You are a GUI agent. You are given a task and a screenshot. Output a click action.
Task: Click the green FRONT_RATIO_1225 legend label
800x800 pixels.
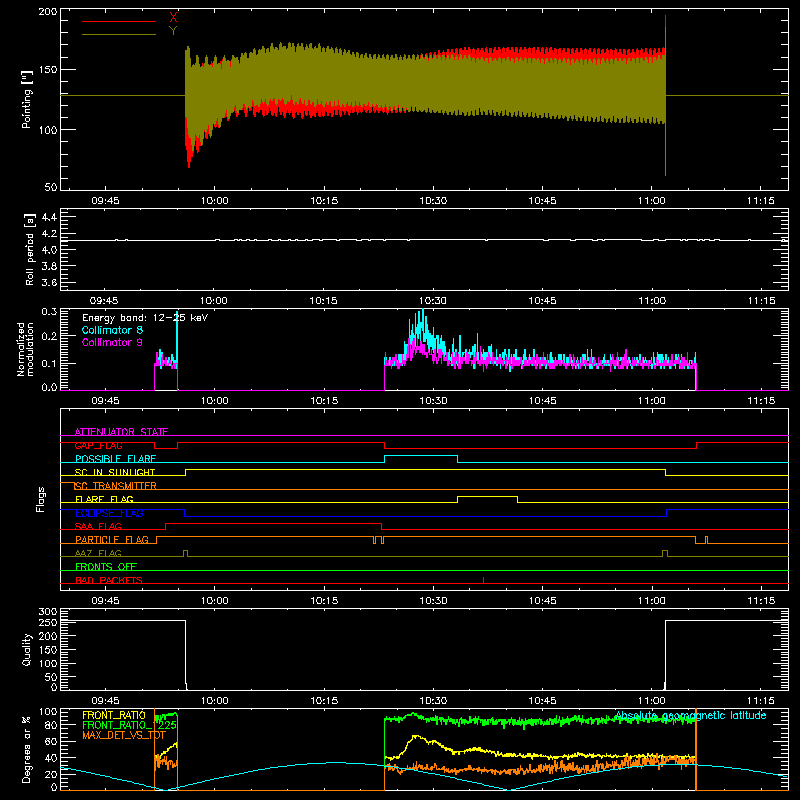click(130, 725)
